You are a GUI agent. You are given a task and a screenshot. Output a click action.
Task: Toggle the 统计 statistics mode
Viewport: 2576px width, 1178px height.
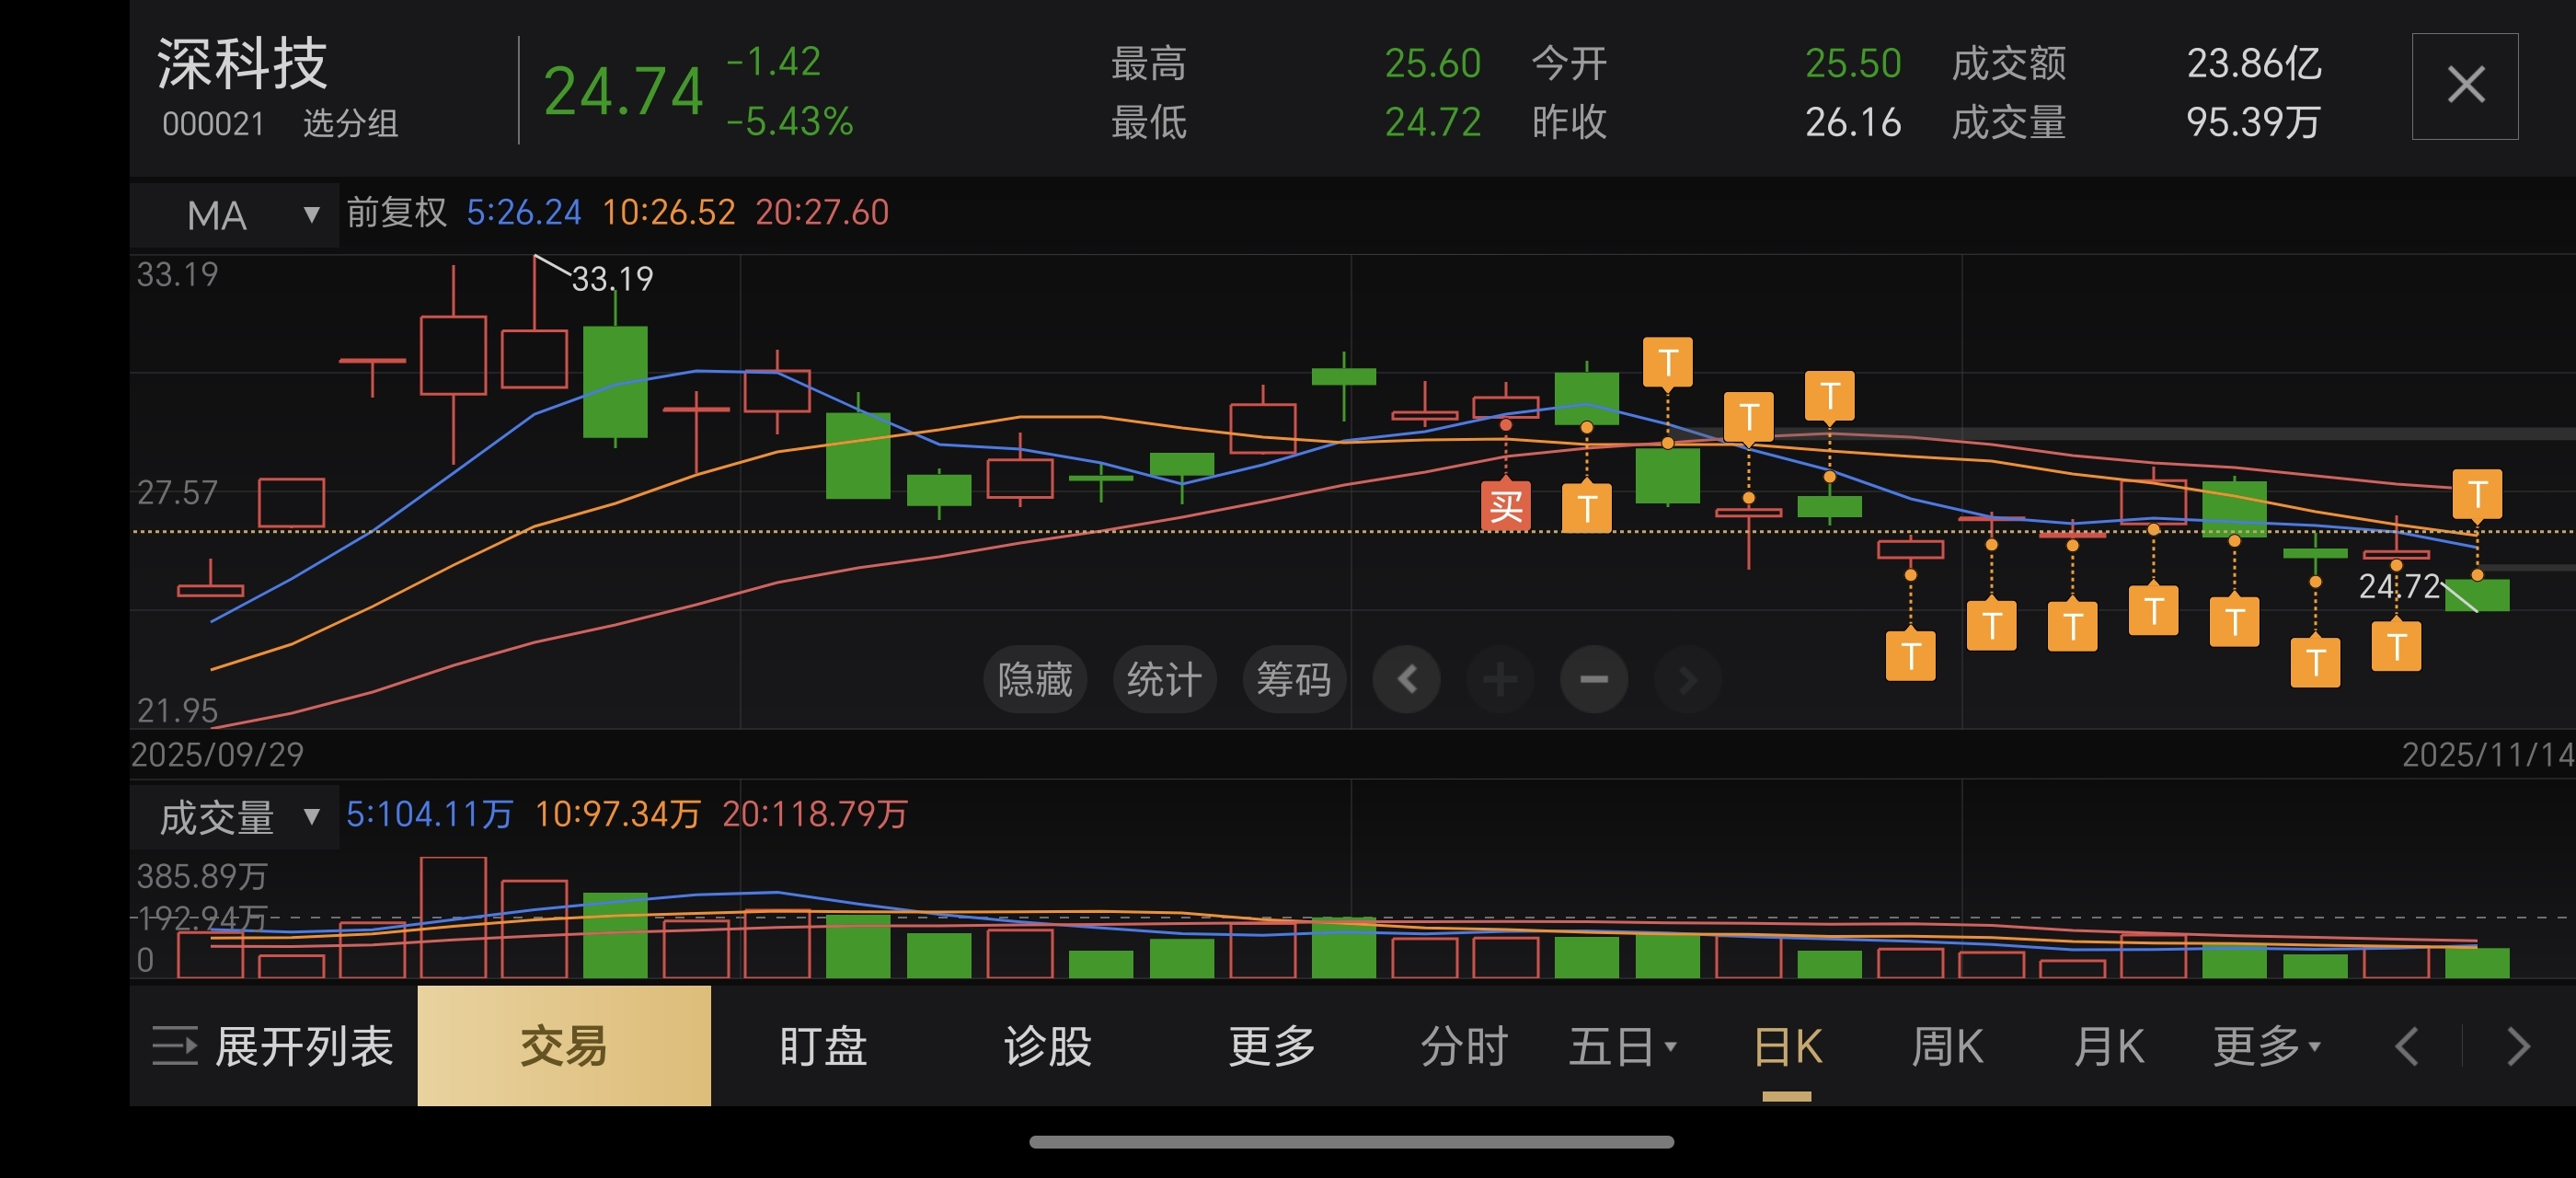pos(1163,680)
